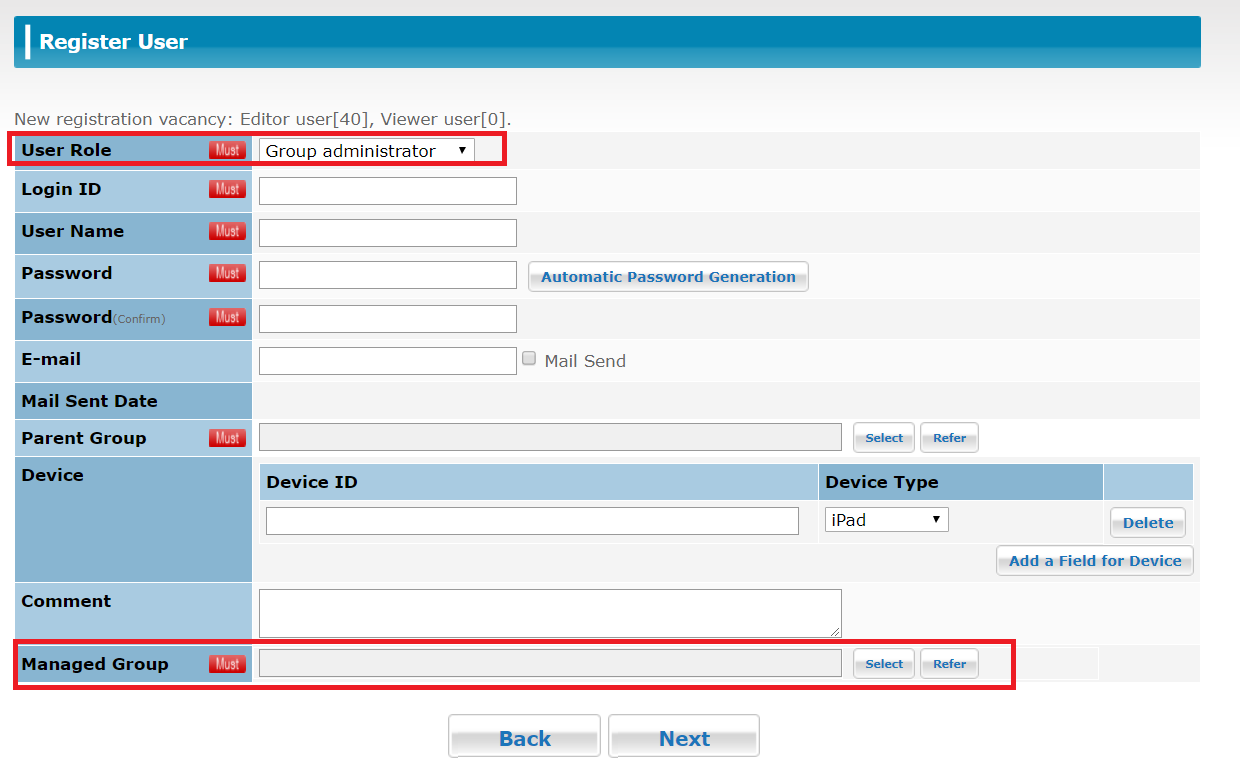Screen dimensions: 1240x774
Task: Click the Password confirm field
Action: tap(387, 319)
